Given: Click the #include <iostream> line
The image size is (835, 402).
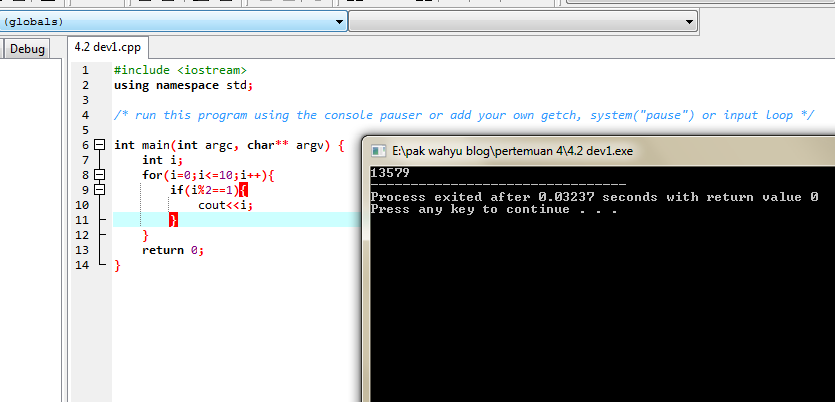Looking at the screenshot, I should coord(181,70).
